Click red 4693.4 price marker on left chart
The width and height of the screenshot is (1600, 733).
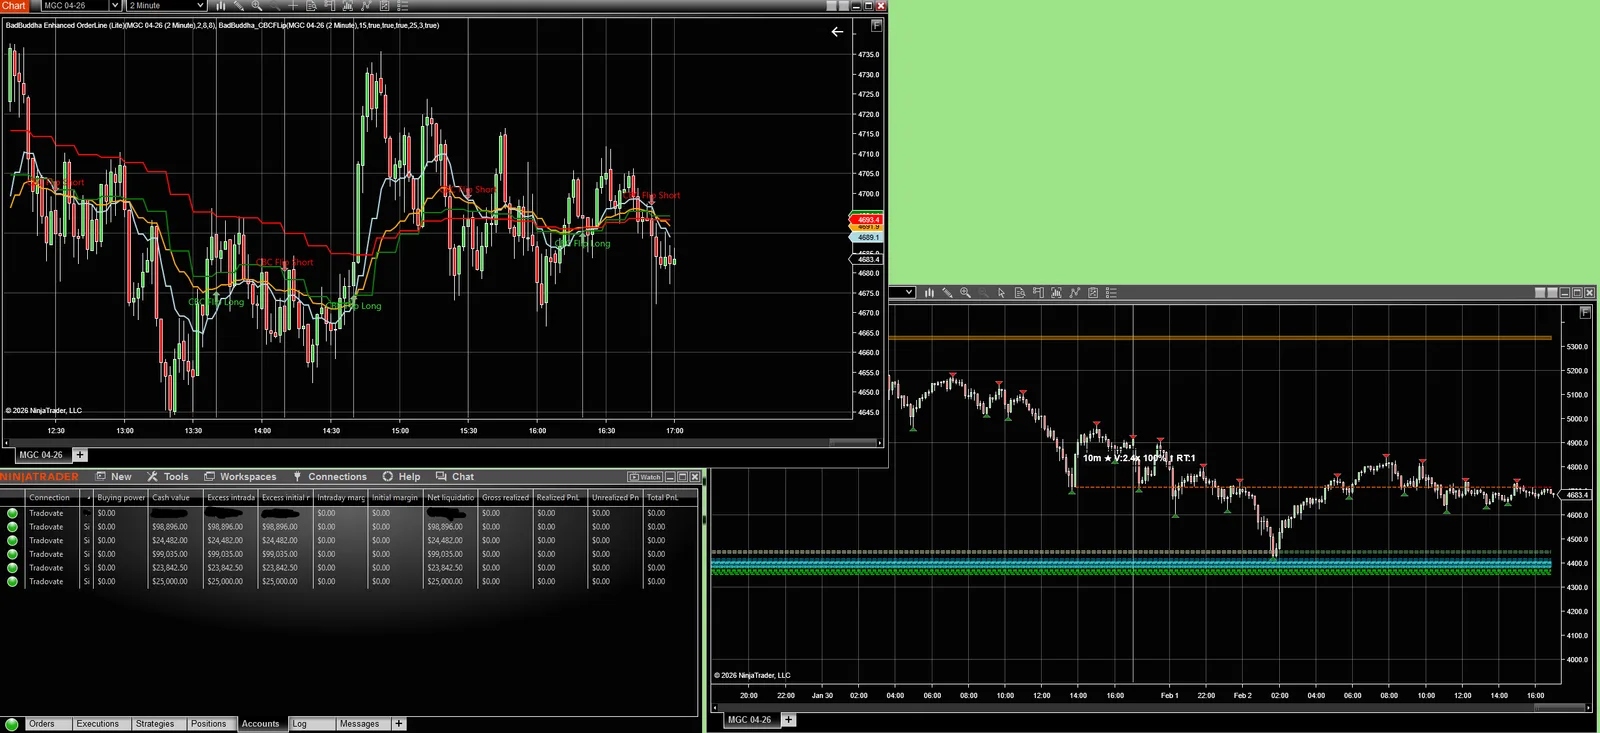866,219
